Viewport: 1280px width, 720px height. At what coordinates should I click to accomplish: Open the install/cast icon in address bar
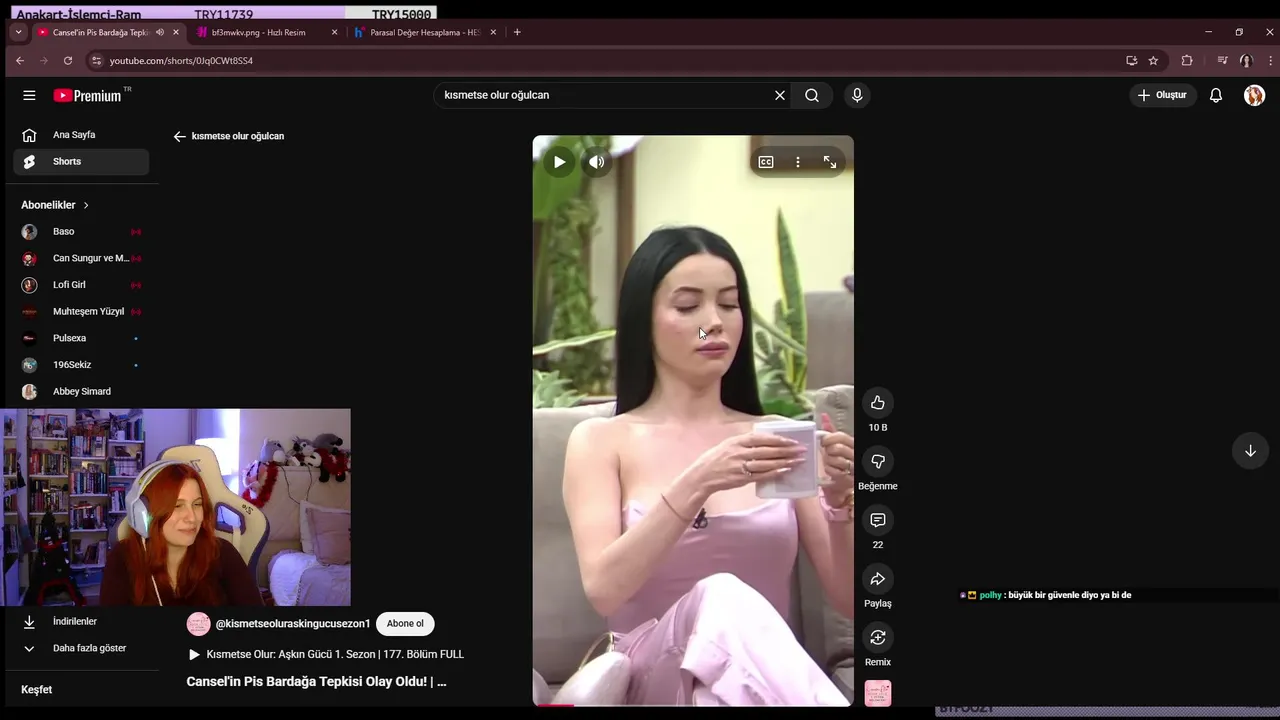1131,61
